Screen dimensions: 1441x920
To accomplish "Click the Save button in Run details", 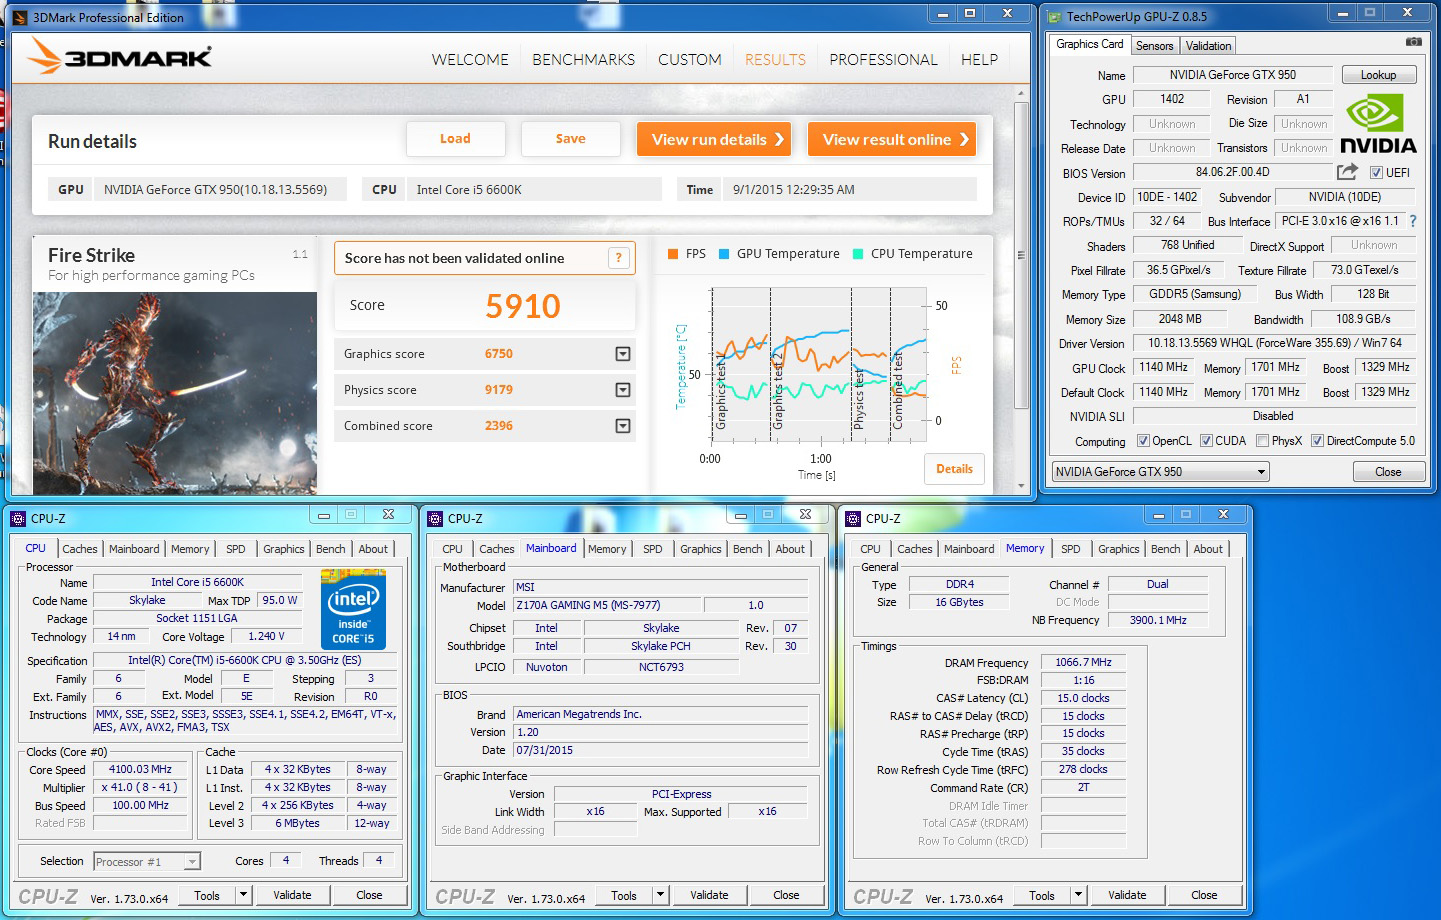I will click(x=571, y=139).
